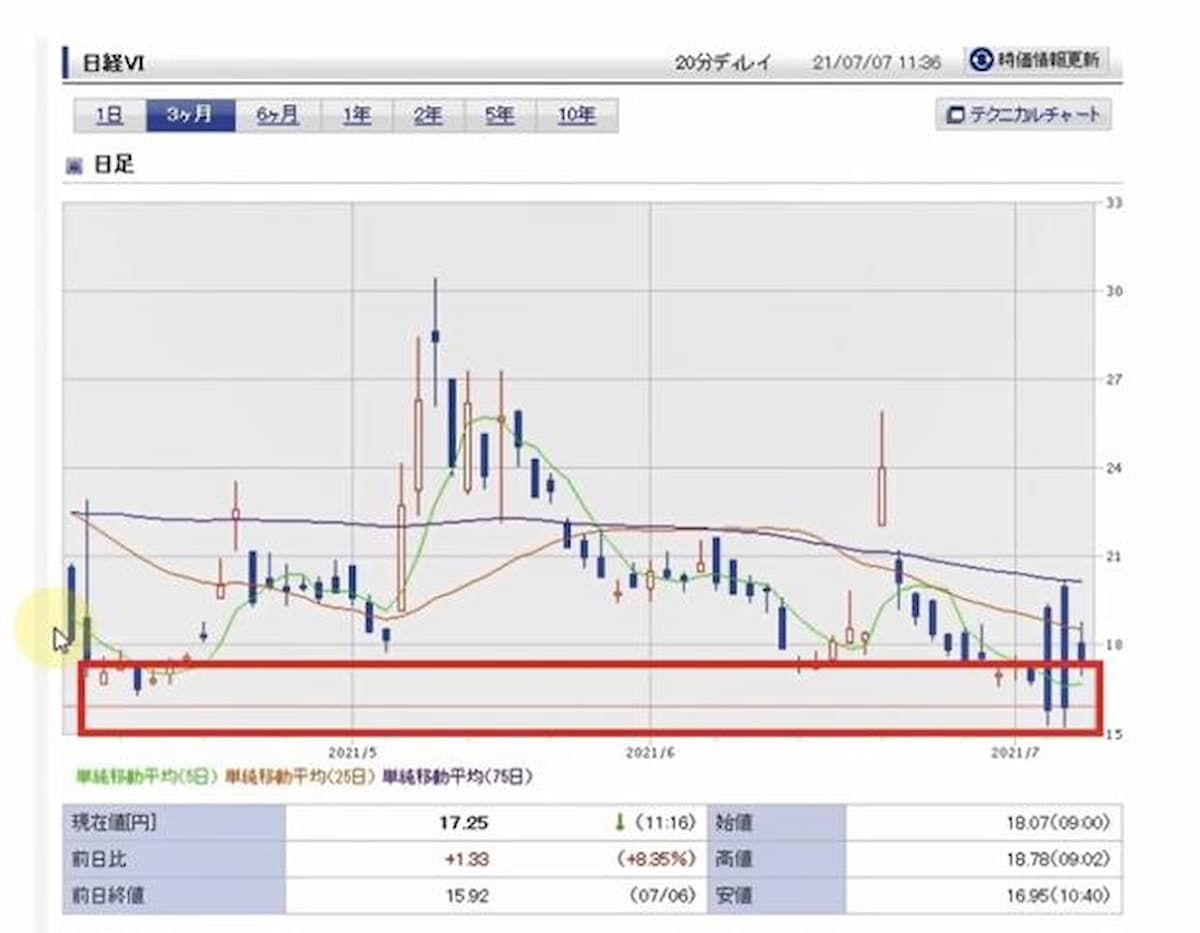The width and height of the screenshot is (1200, 933).
Task: Click the highest blue candlestick near 30
Action: point(435,336)
